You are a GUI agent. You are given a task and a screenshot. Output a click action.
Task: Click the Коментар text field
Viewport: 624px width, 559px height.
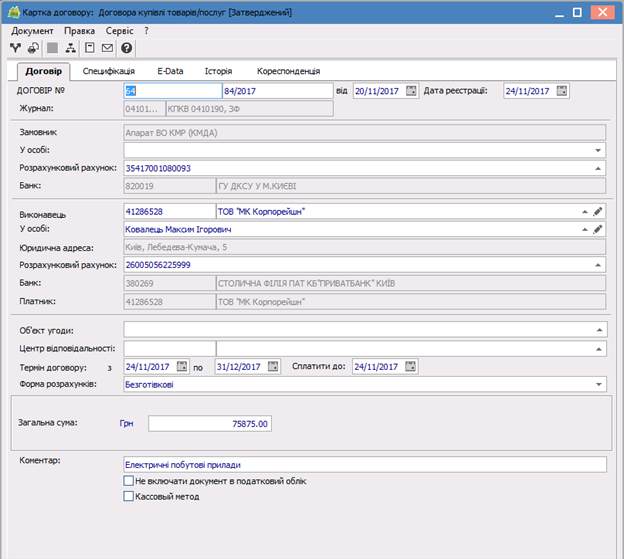(364, 464)
